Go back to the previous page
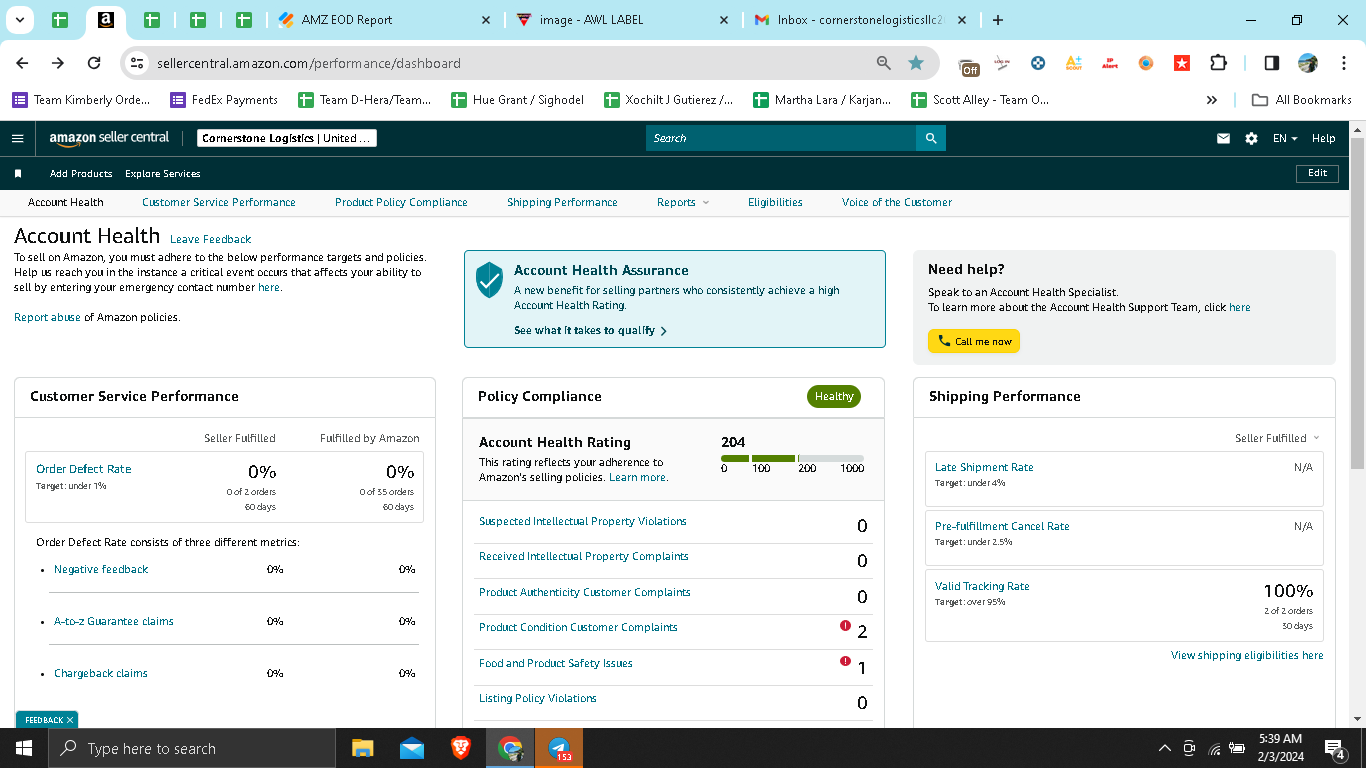Viewport: 1366px width, 768px height. point(22,63)
